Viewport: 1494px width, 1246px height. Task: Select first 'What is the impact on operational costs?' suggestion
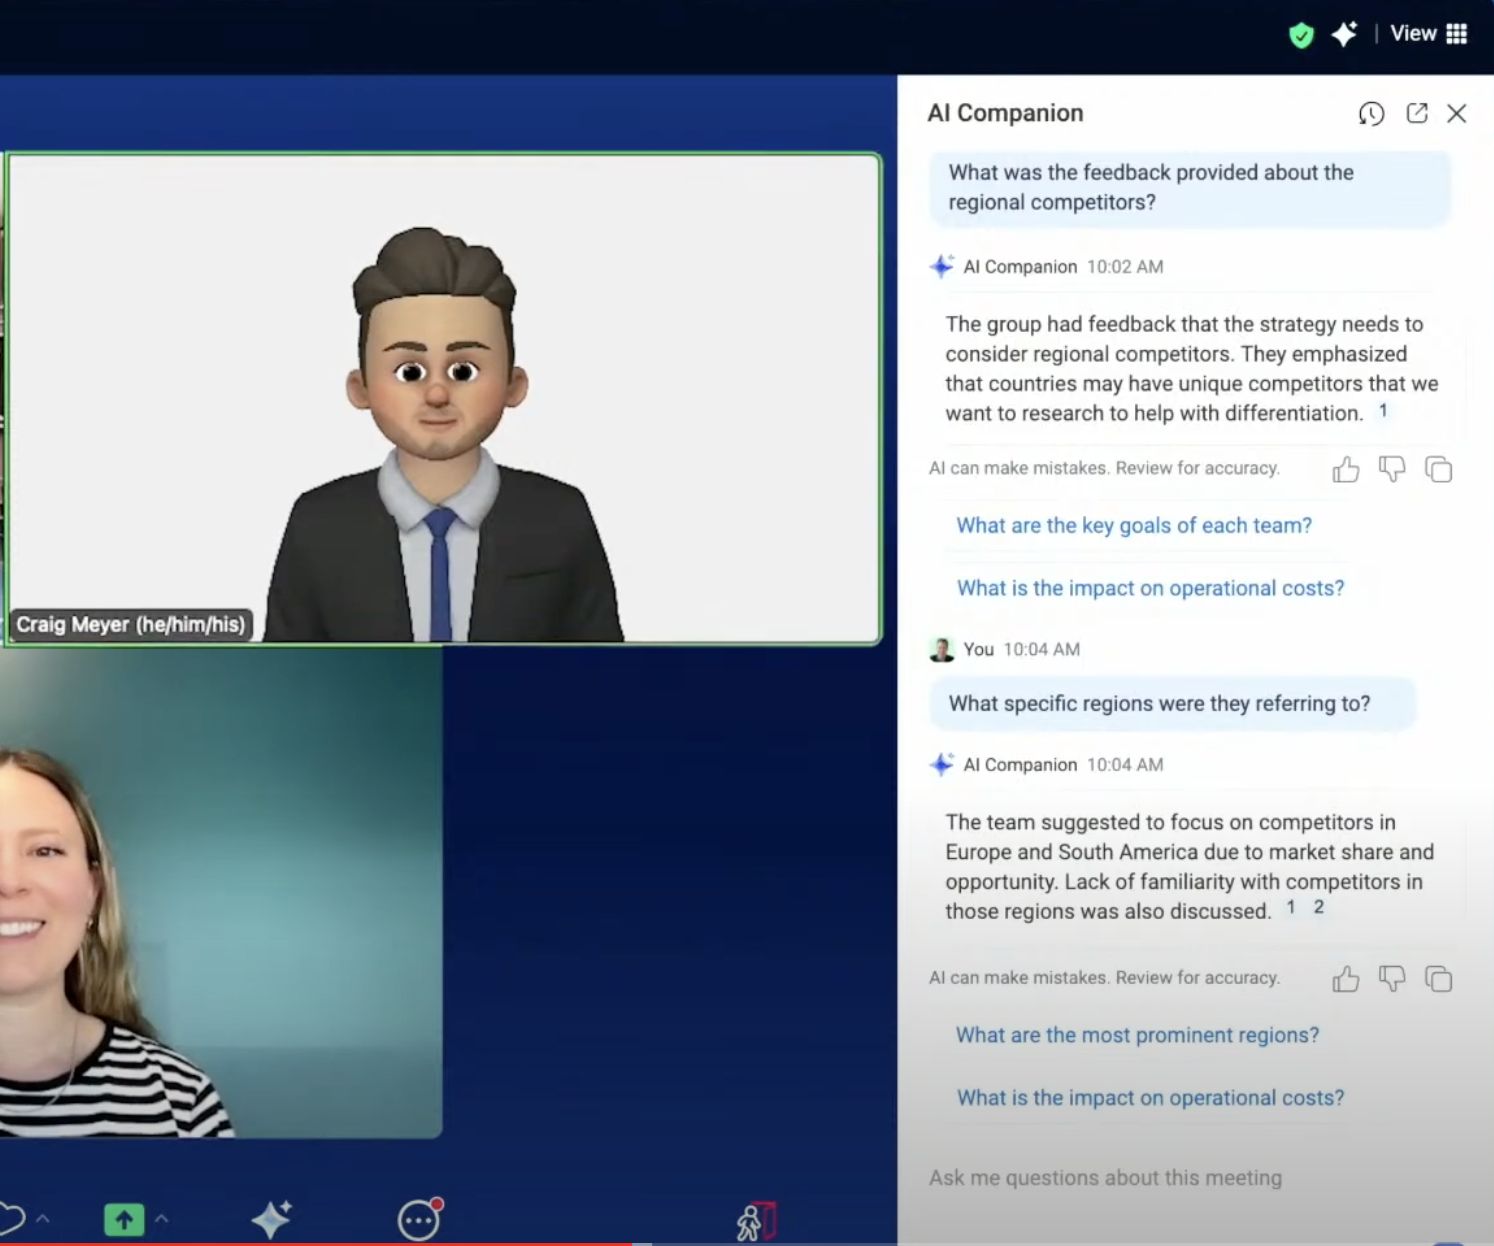click(x=1150, y=588)
